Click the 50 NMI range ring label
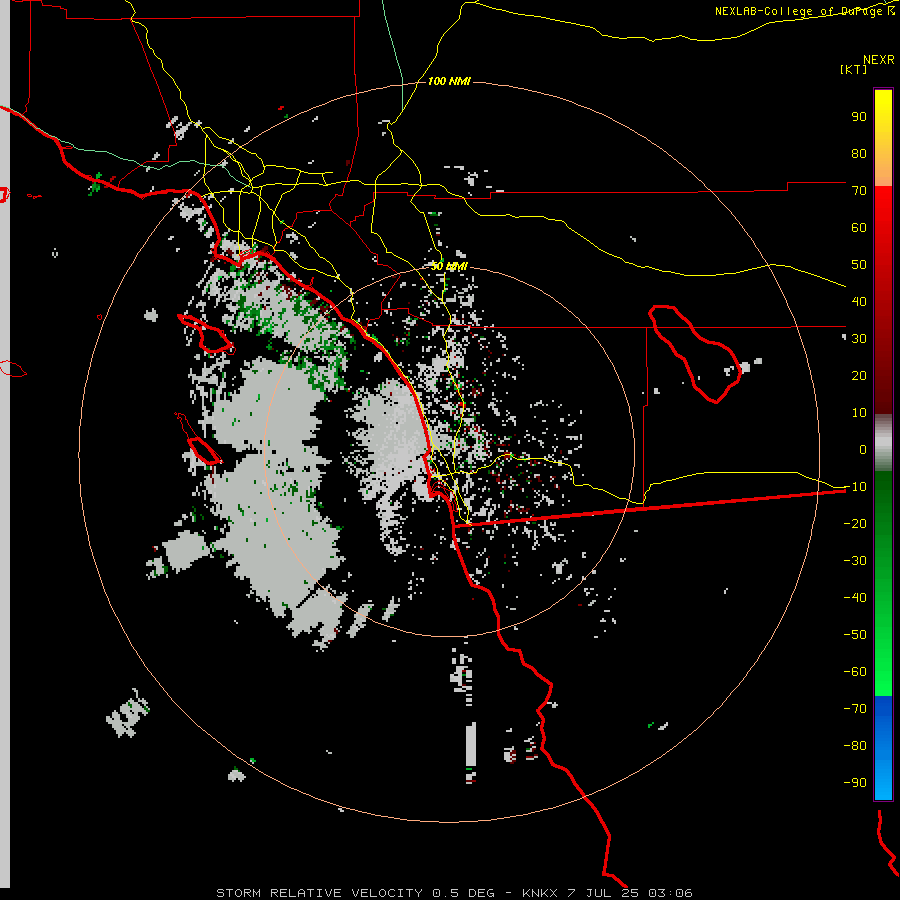The height and width of the screenshot is (900, 900). (449, 266)
